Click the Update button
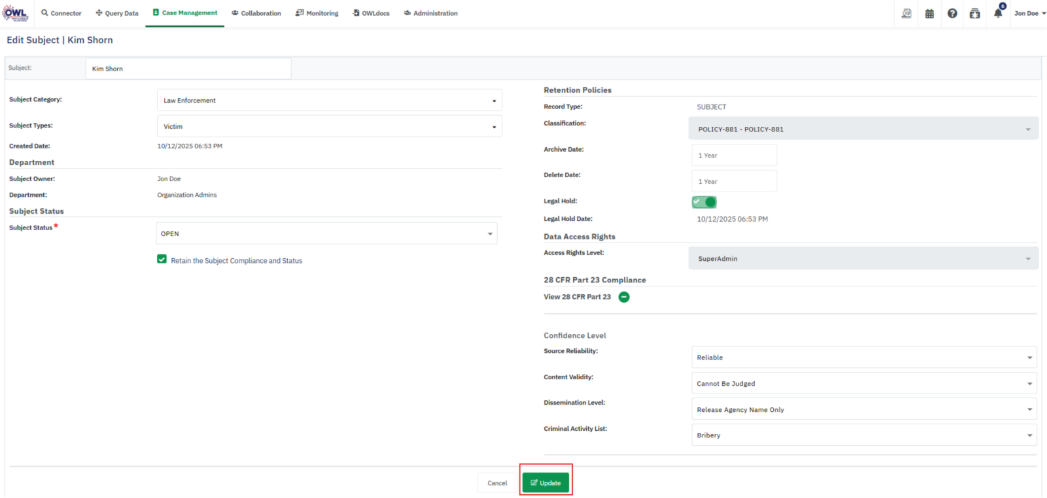The height and width of the screenshot is (498, 1047). (x=545, y=482)
